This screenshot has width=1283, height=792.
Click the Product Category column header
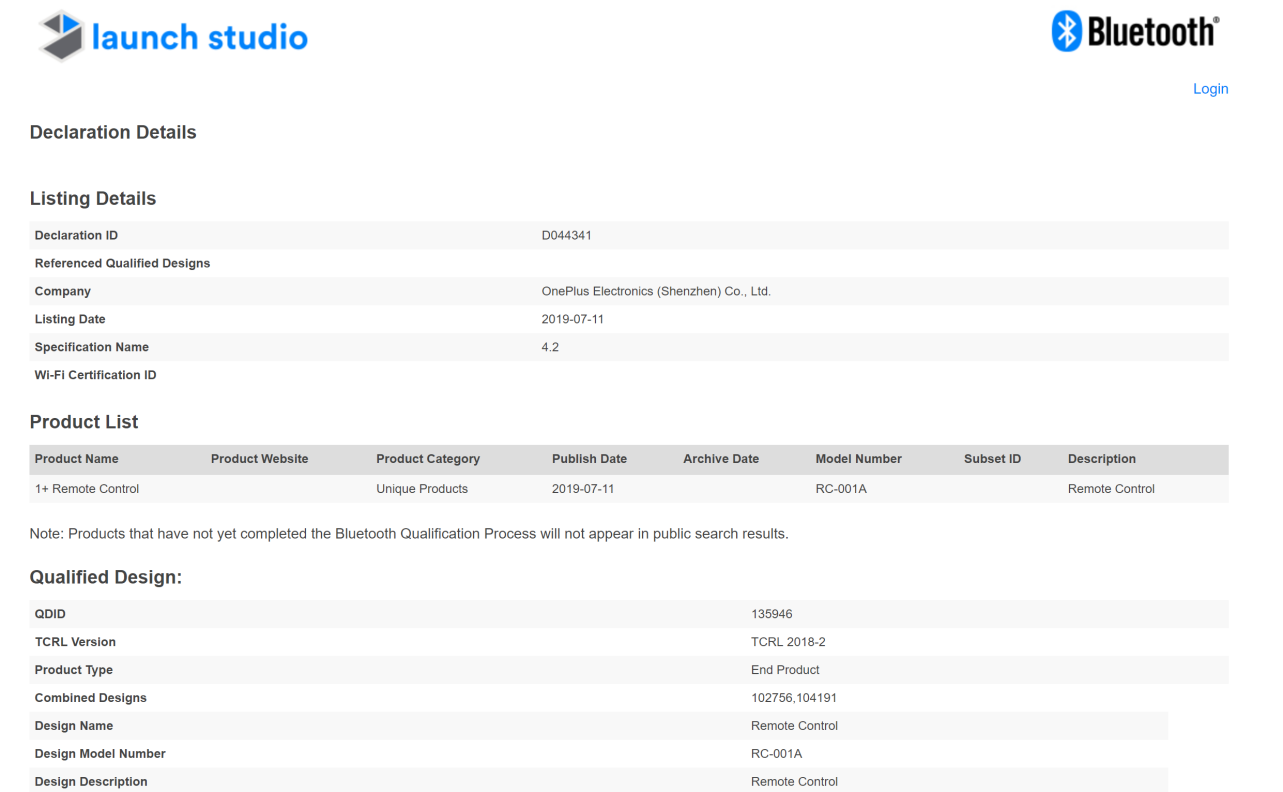(x=427, y=459)
